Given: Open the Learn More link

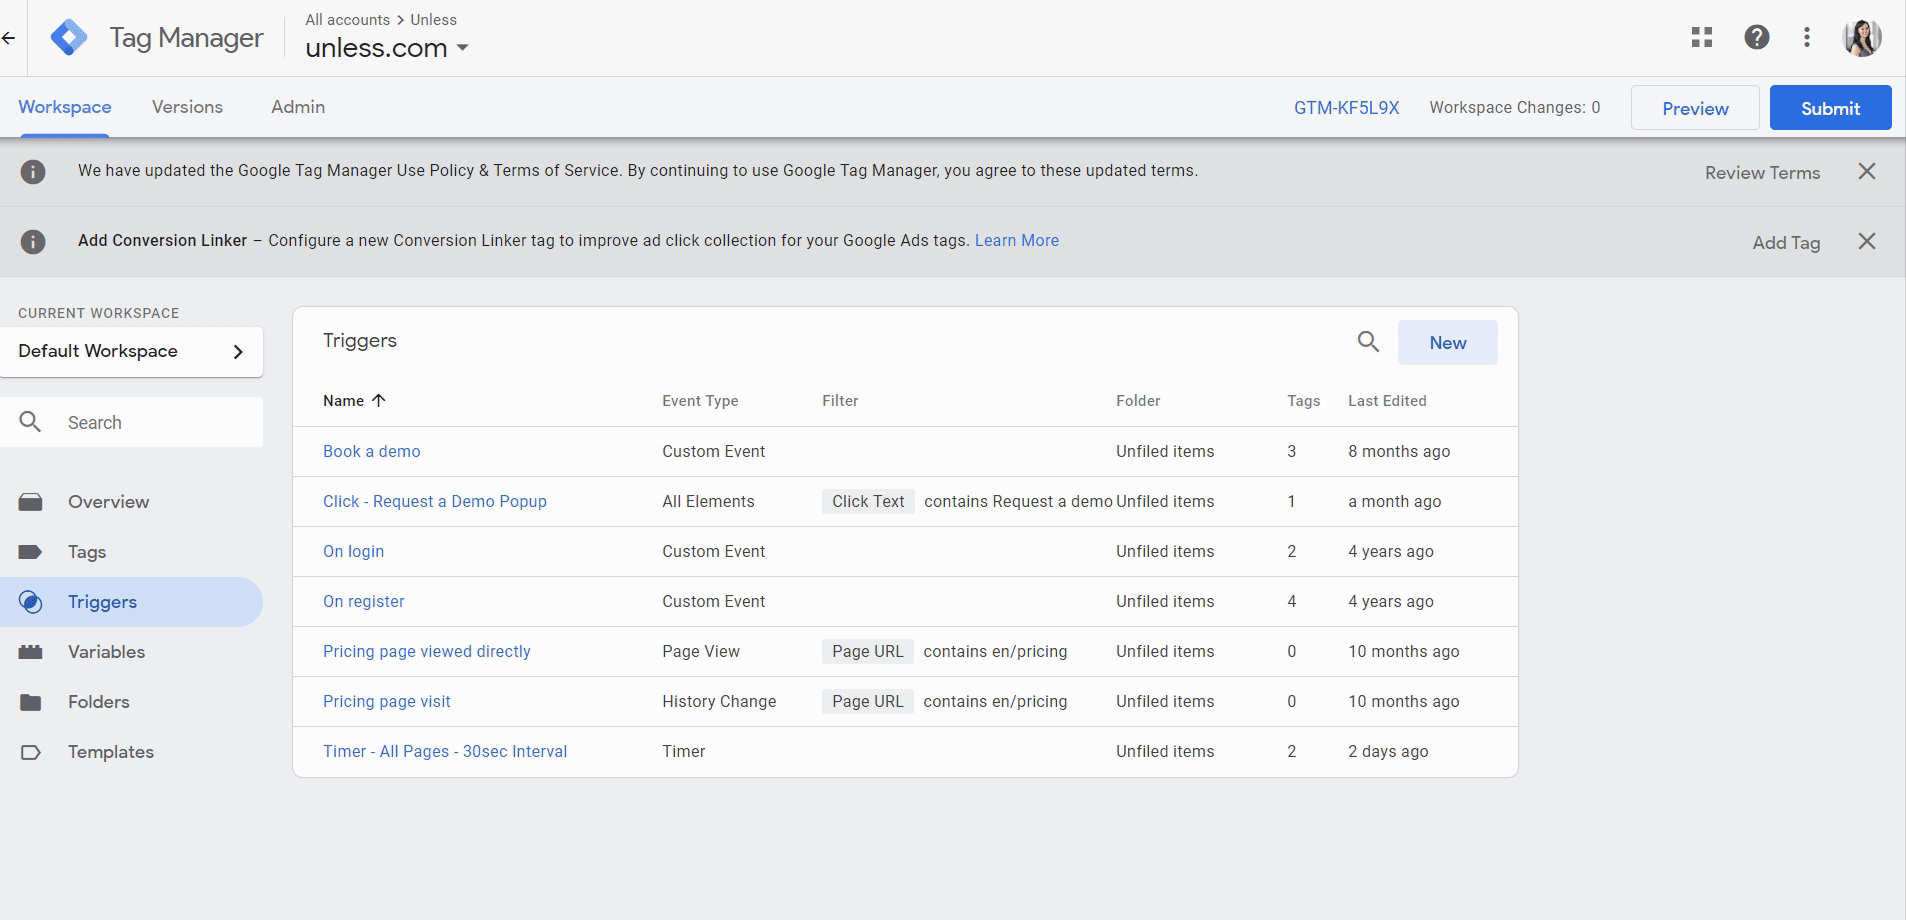Looking at the screenshot, I should click(x=1016, y=241).
